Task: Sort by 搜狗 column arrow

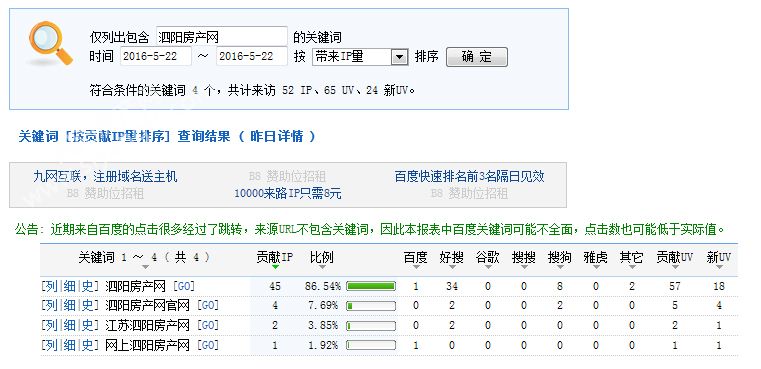Action: tap(560, 267)
